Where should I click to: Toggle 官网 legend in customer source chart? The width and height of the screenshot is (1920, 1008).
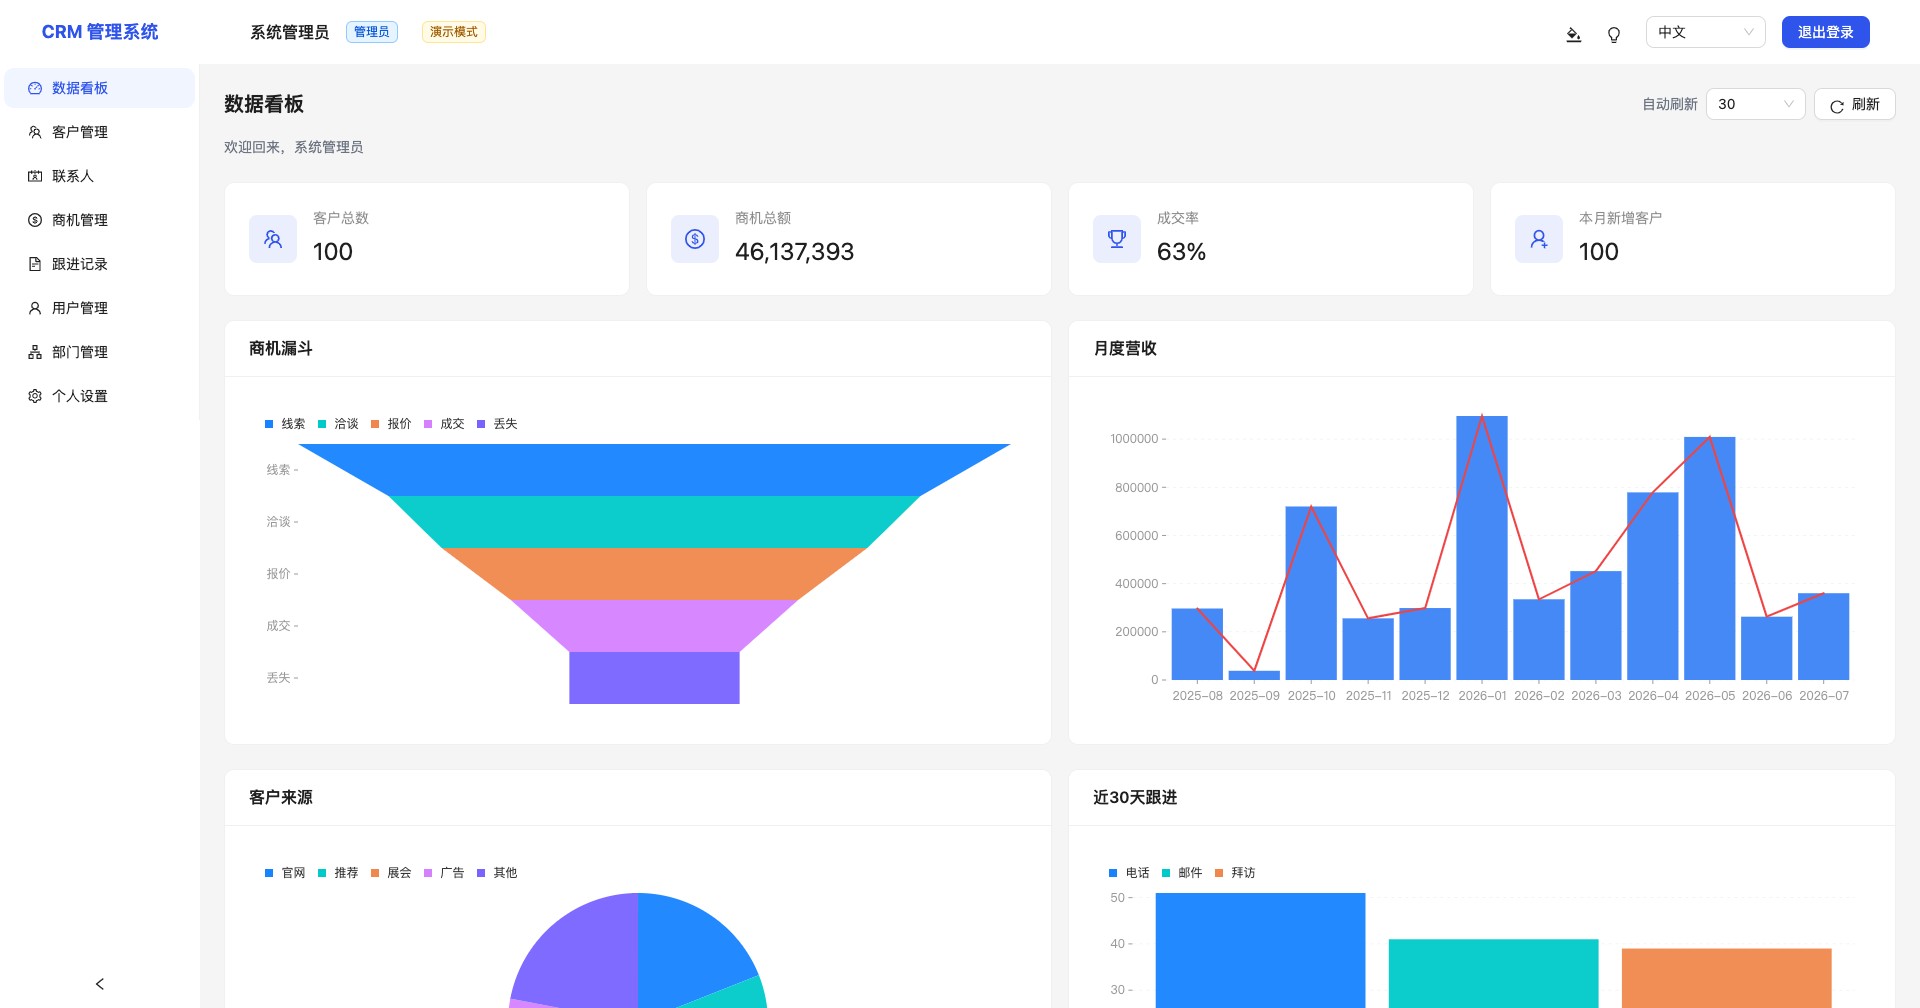[285, 873]
